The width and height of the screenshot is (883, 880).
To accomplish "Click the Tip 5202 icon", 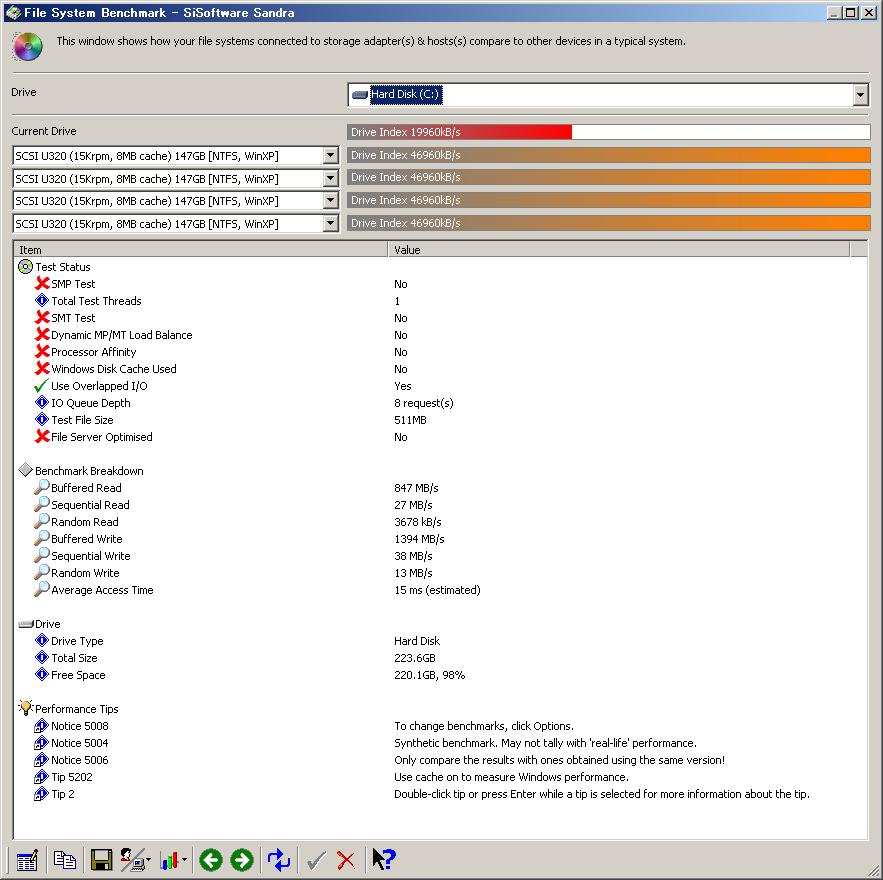I will pyautogui.click(x=42, y=777).
